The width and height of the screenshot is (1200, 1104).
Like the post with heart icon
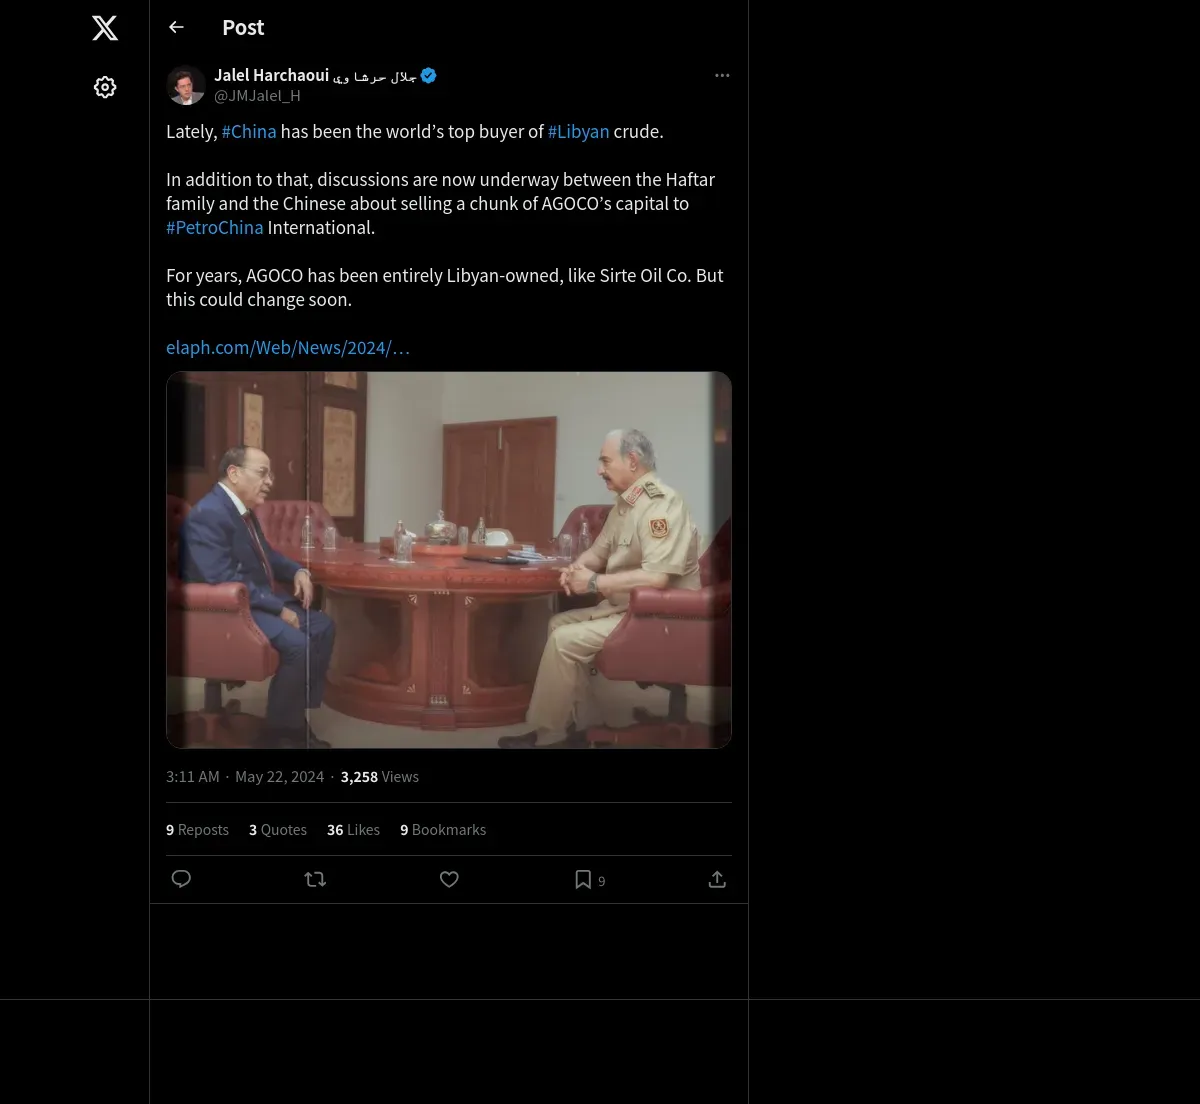point(449,879)
